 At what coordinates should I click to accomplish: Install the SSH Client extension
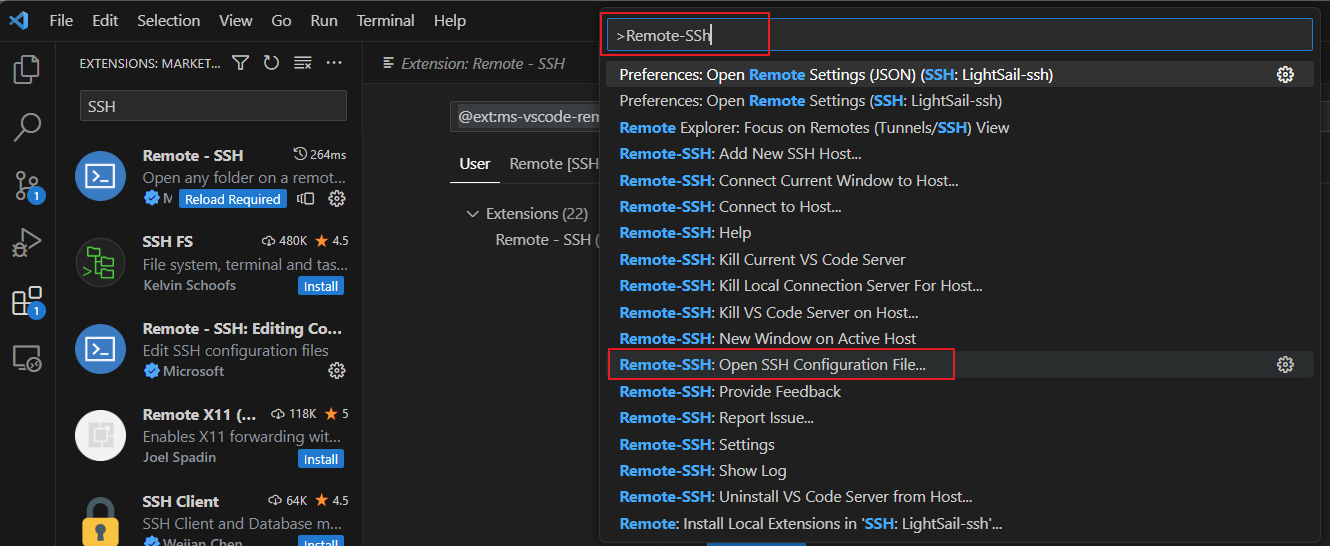click(x=321, y=541)
